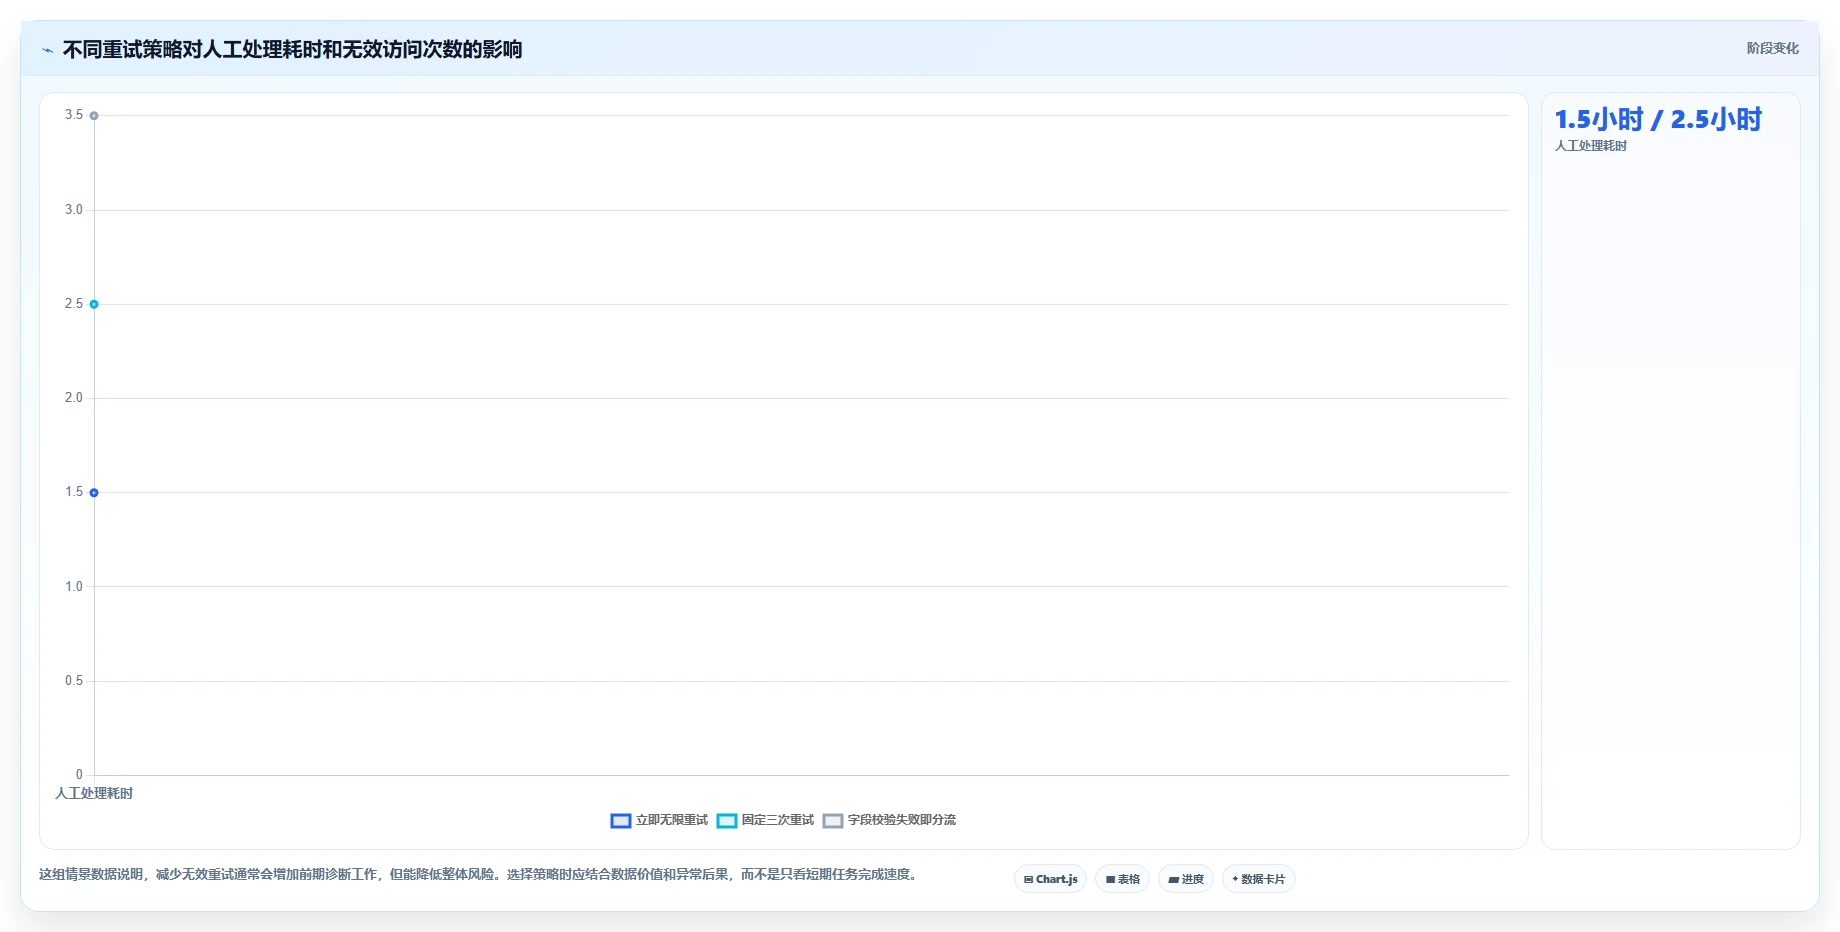
Task: Click the 进度 tag
Action: click(x=1186, y=879)
